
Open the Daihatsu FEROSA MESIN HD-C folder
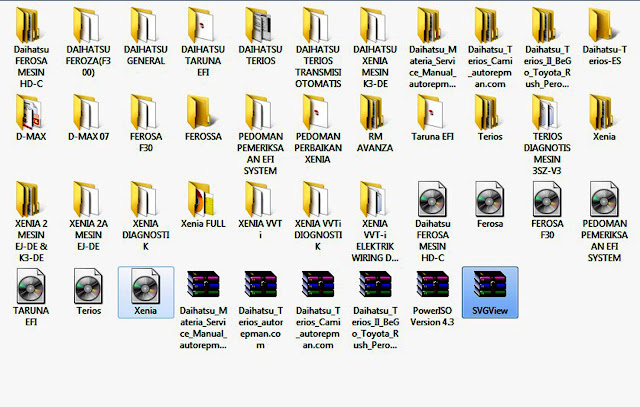click(x=31, y=48)
